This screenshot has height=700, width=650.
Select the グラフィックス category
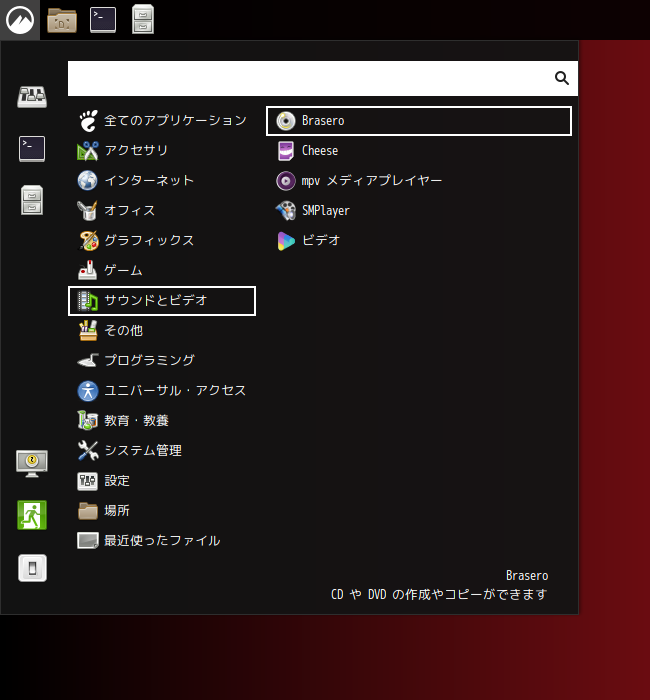(162, 241)
